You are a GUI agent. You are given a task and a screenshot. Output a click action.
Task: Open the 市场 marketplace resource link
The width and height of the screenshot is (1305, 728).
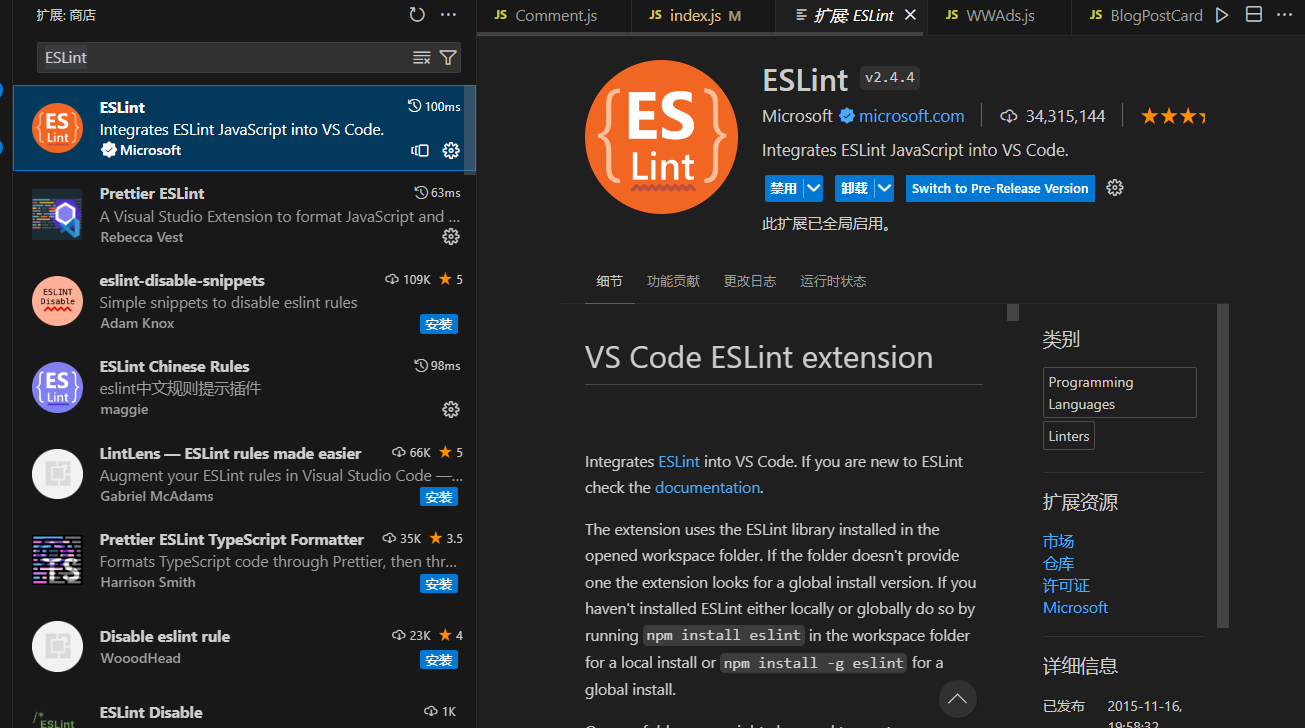[1058, 541]
